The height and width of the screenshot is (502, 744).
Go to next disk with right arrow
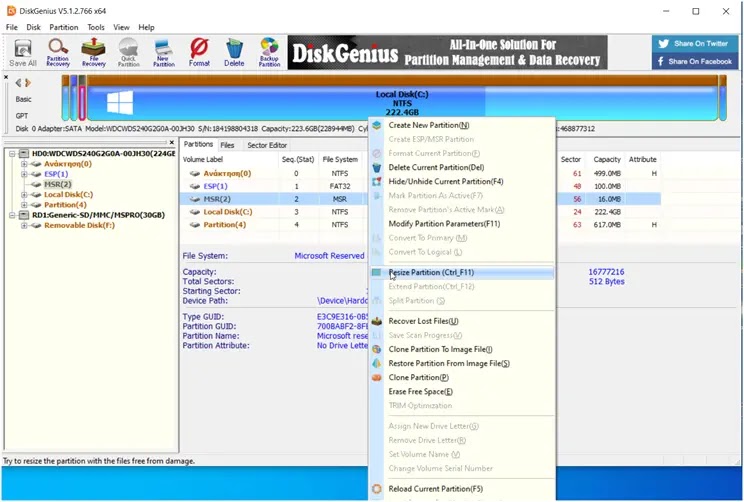pos(28,83)
